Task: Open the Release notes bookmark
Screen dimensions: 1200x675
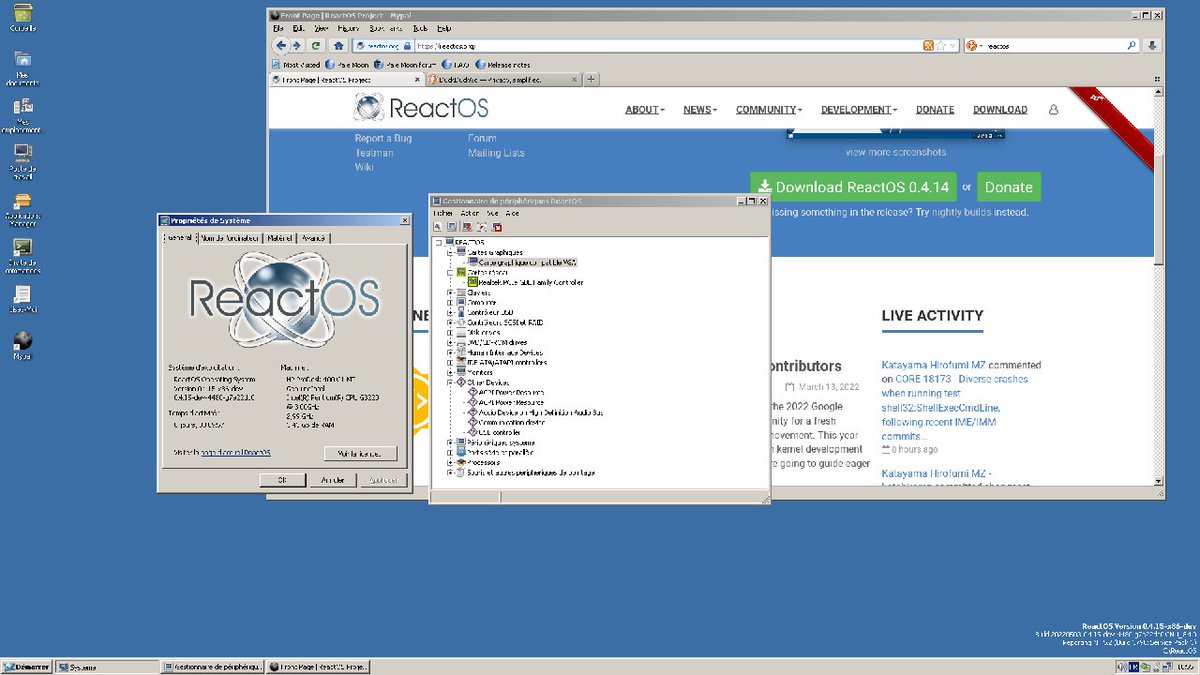Action: coord(503,64)
